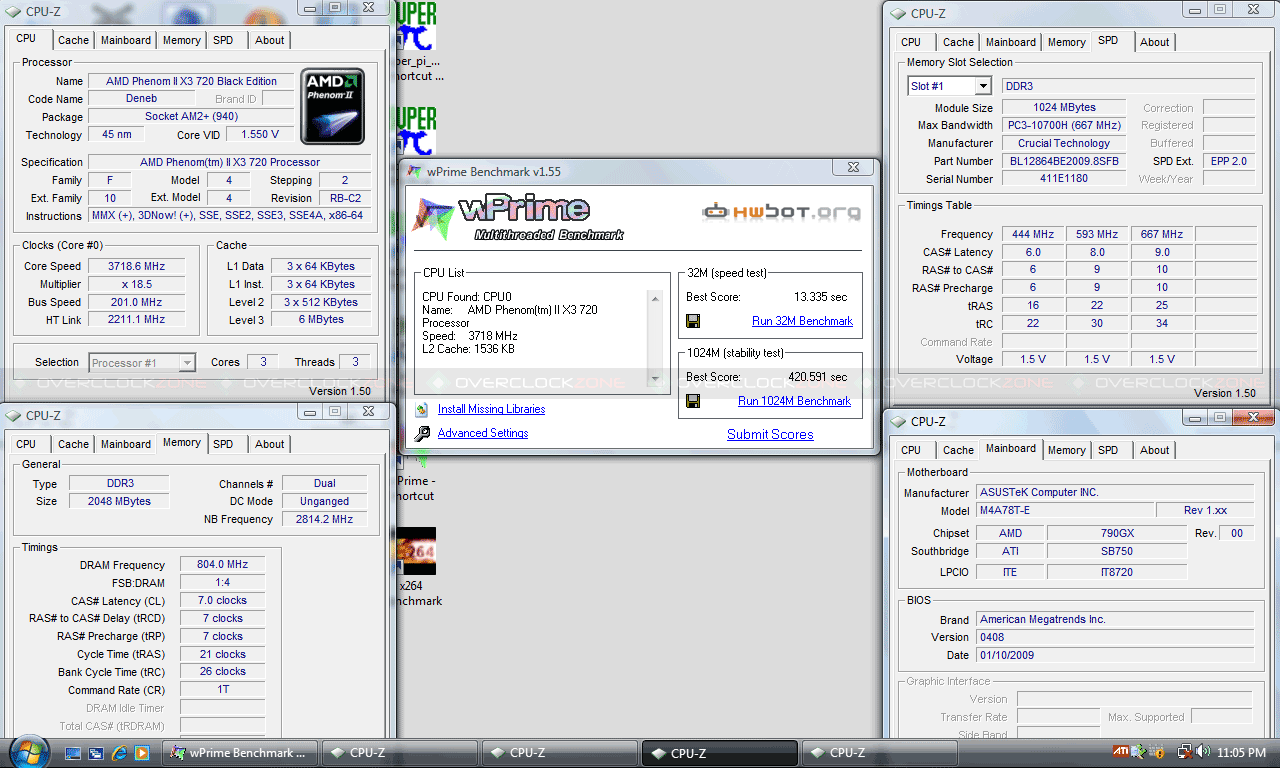The image size is (1280, 768).
Task: Click the DRAM Frequency value 804.0 MHz
Action: point(223,565)
